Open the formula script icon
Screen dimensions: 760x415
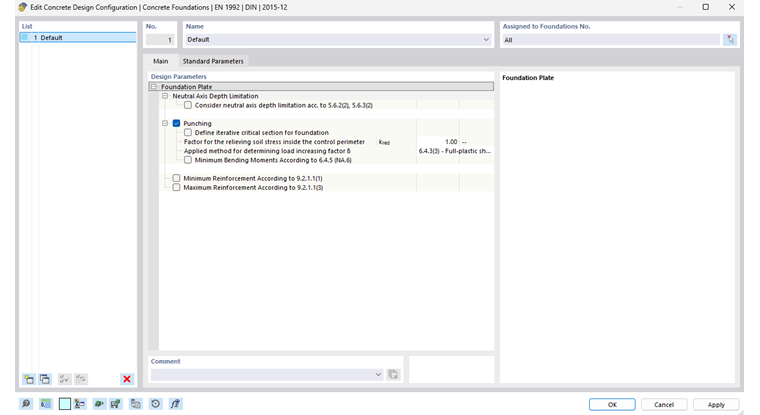tap(175, 404)
